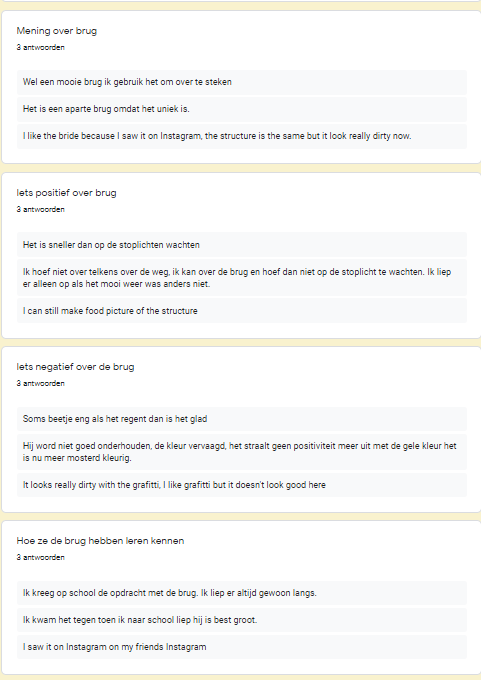Viewport: 481px width, 680px height.
Task: Click response 'Ik hoef niet over telkens over de weg'
Action: coord(242,278)
